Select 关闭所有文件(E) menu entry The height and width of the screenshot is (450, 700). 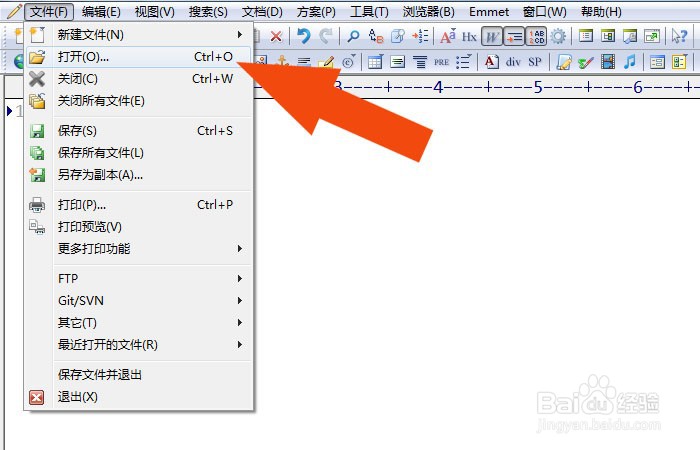(x=138, y=101)
